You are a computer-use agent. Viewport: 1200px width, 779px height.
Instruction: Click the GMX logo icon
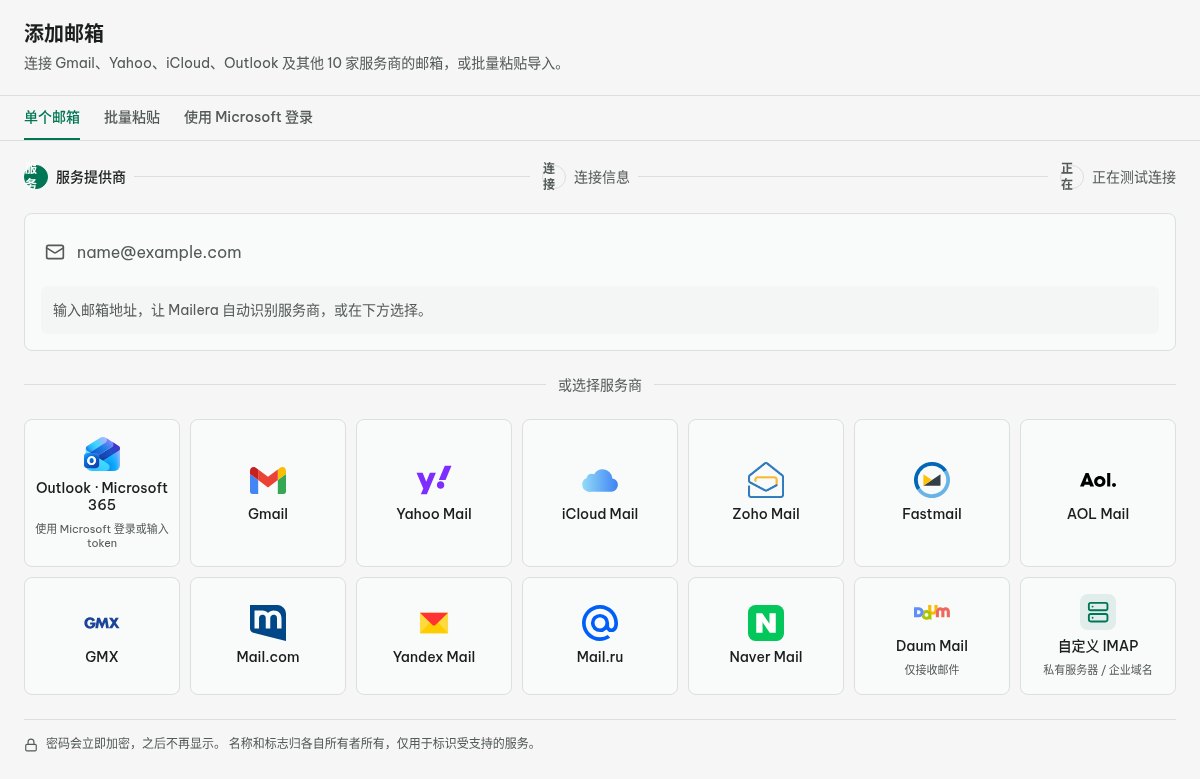click(x=102, y=623)
